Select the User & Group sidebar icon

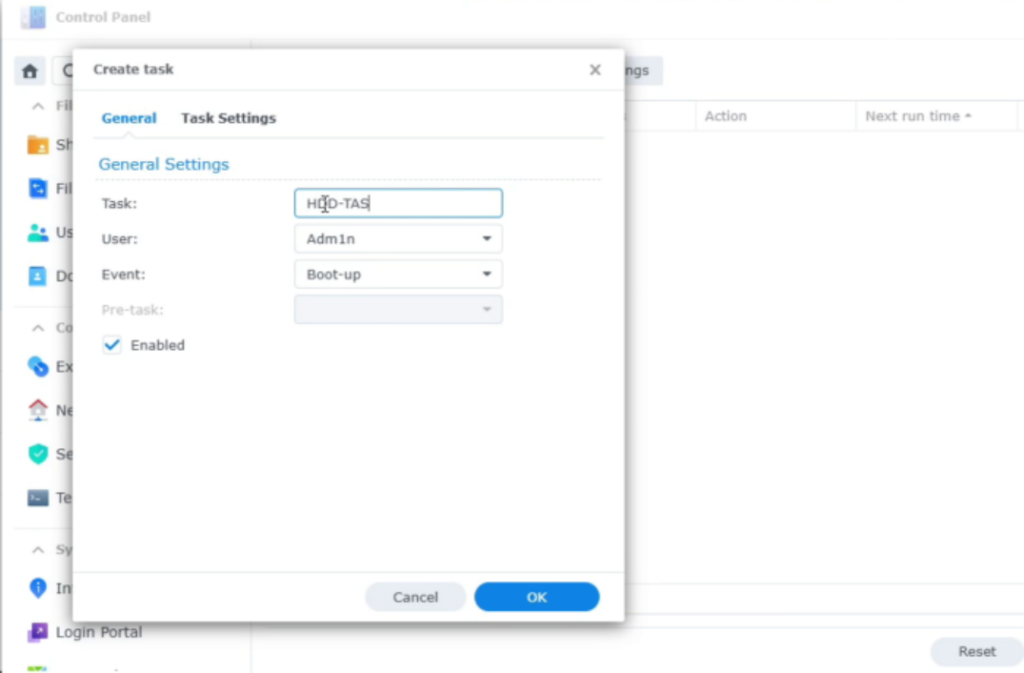[x=38, y=233]
